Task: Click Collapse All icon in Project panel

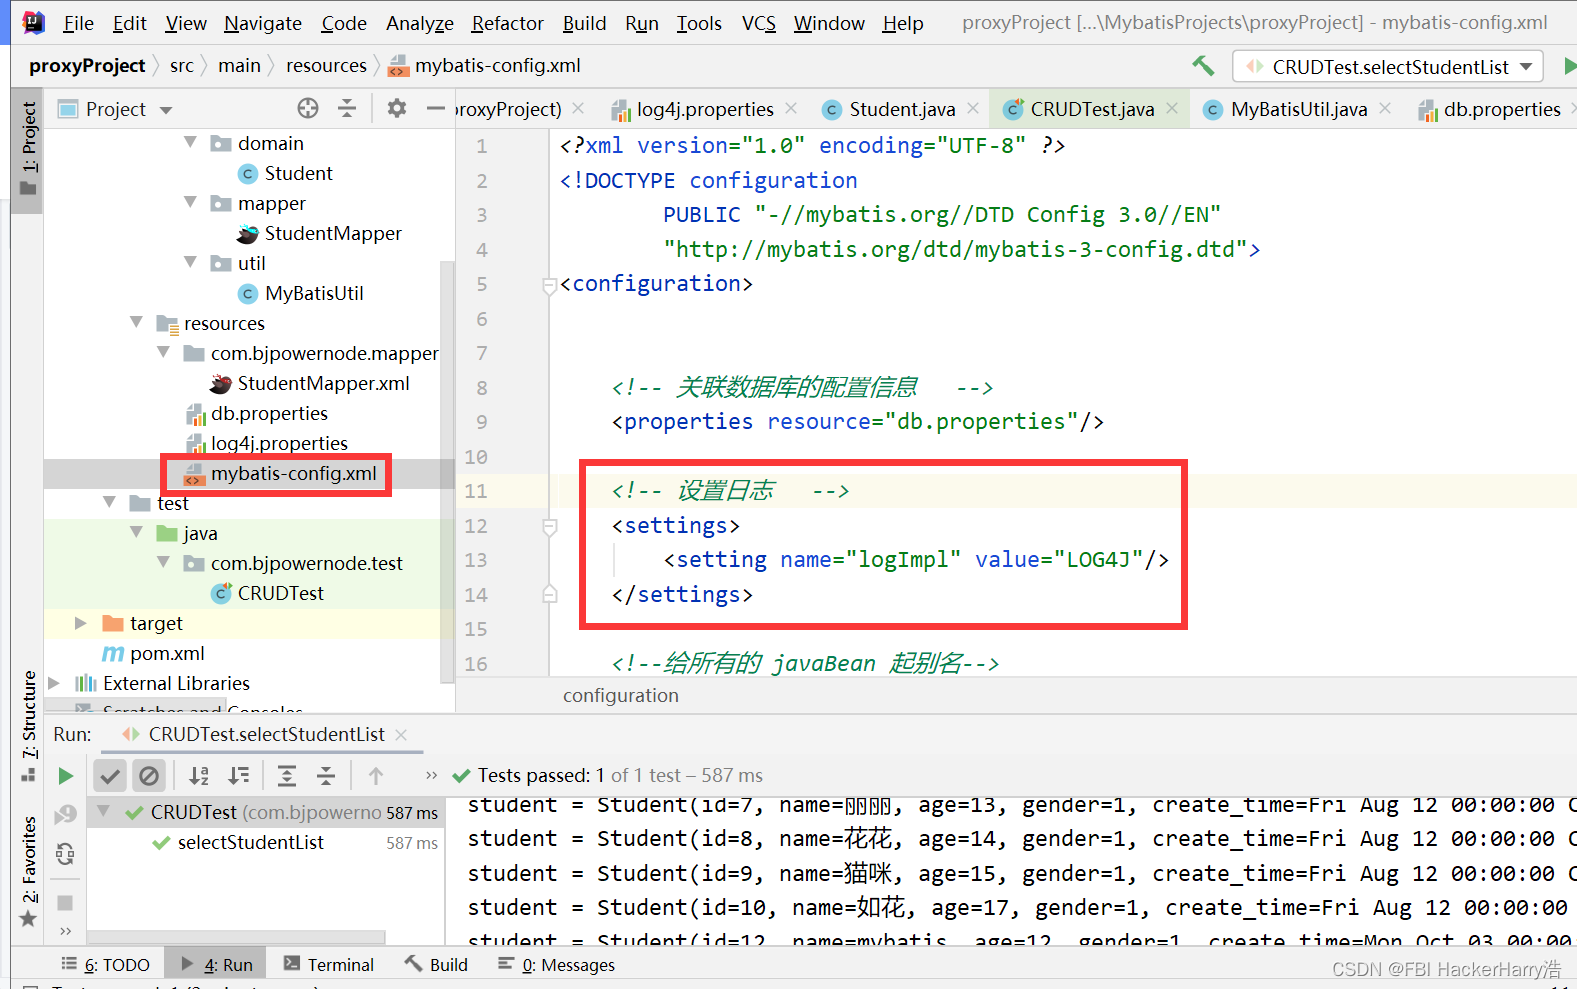Action: (x=347, y=108)
